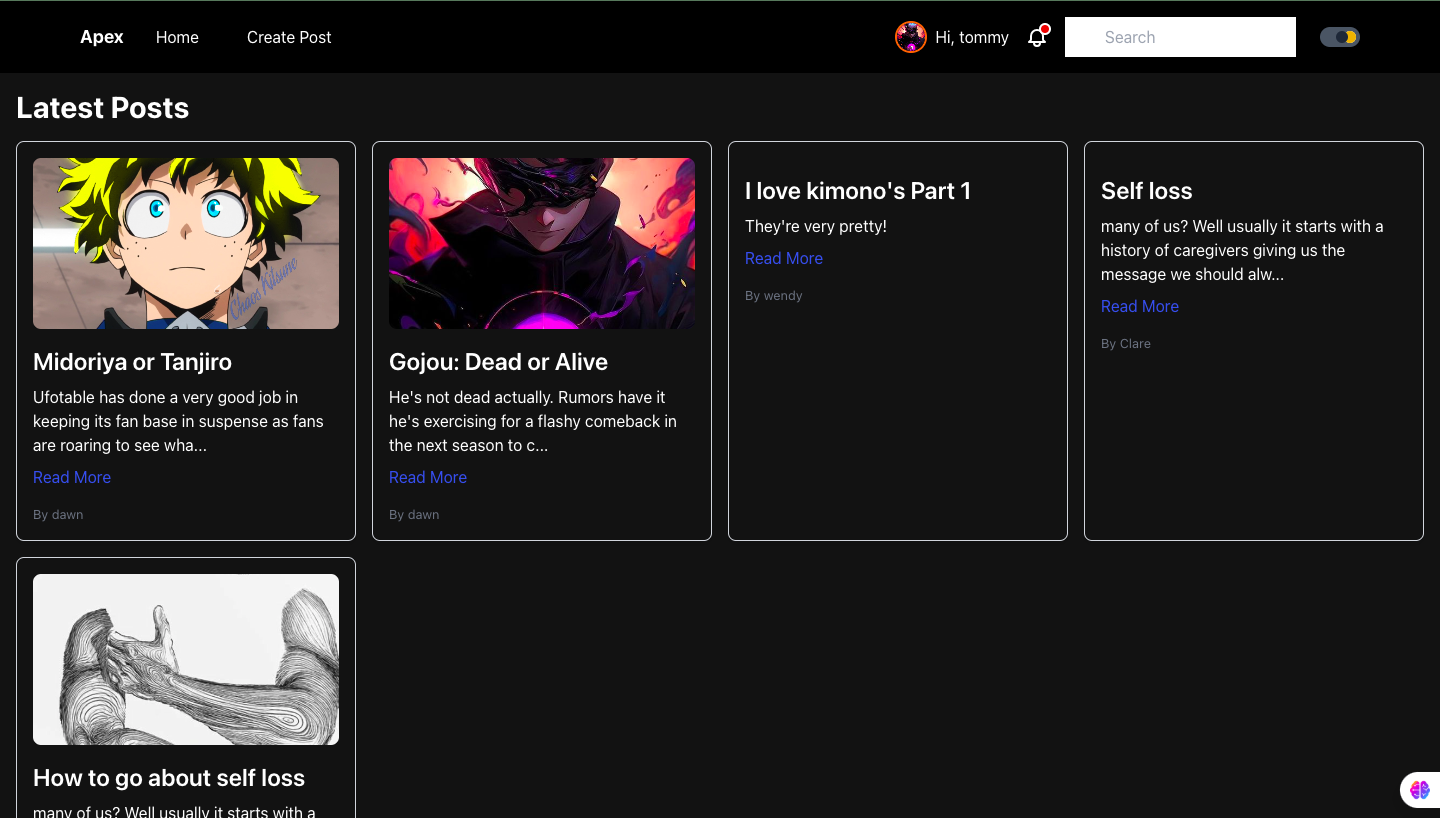Screen dimensions: 1440x818
Task: Click 'By dawn' under Gojou post
Action: (x=414, y=514)
